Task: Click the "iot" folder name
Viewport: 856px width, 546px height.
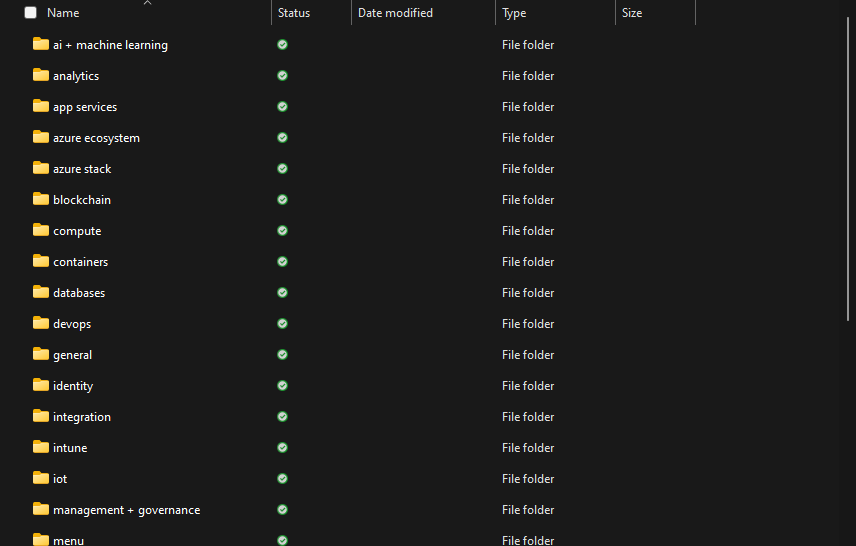Action: click(60, 479)
